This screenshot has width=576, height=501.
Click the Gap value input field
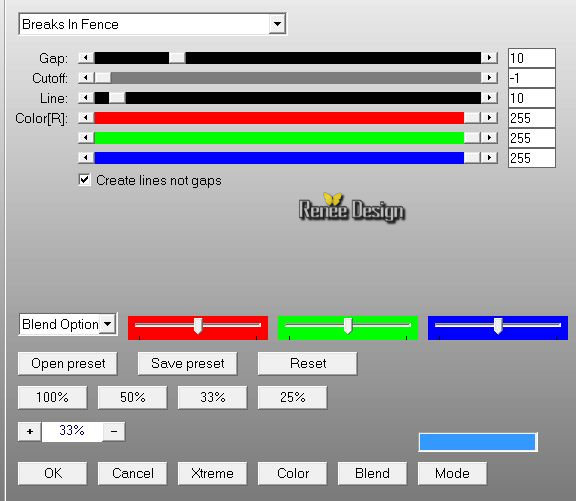click(x=532, y=58)
